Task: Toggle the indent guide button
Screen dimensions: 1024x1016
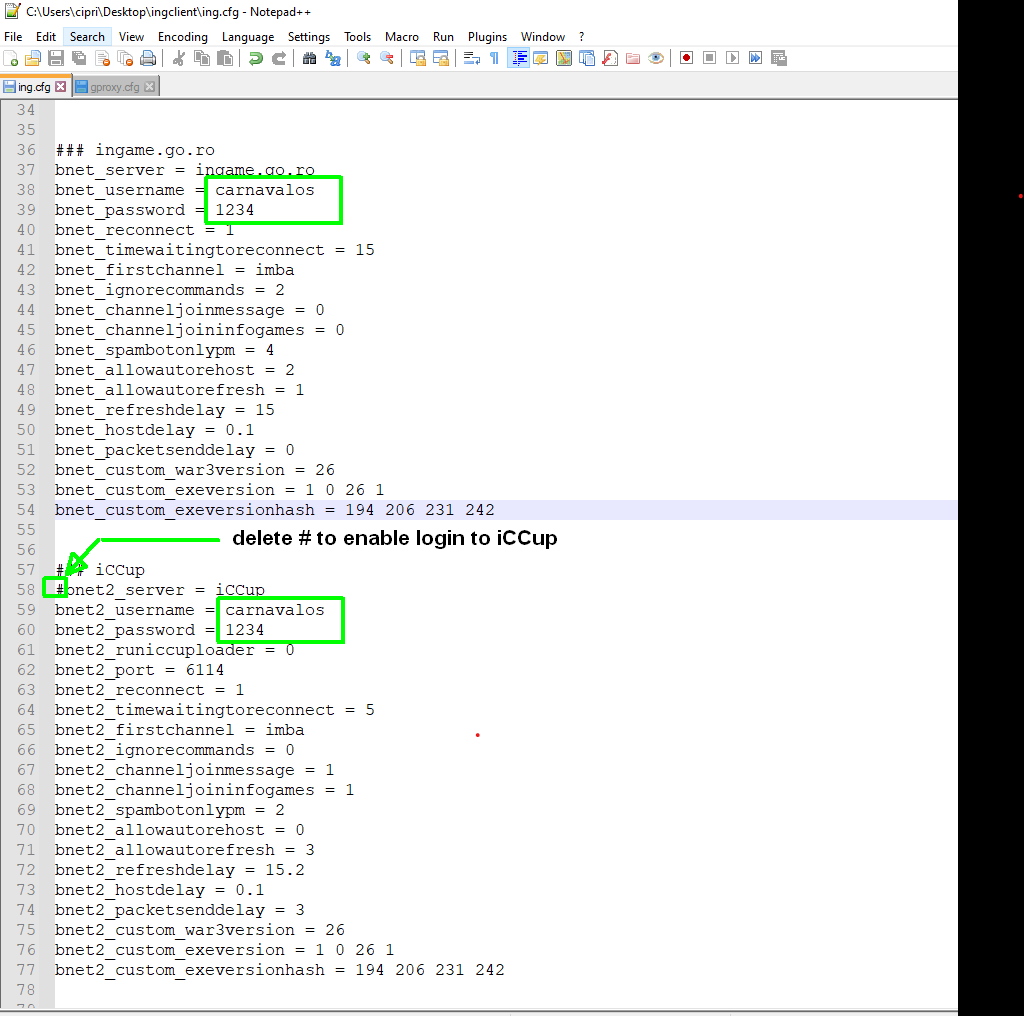Action: pos(518,58)
